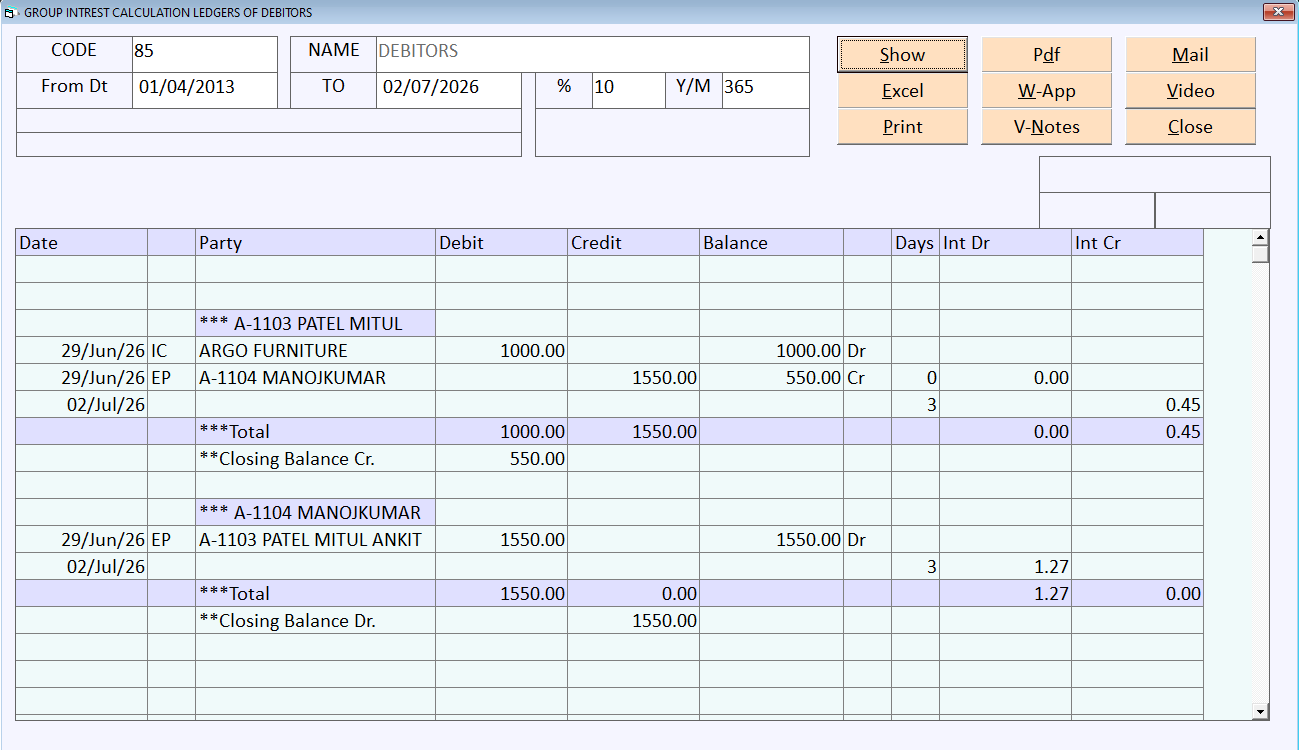This screenshot has height=750, width=1299.
Task: Click the application icon in the title bar
Action: tap(11, 13)
